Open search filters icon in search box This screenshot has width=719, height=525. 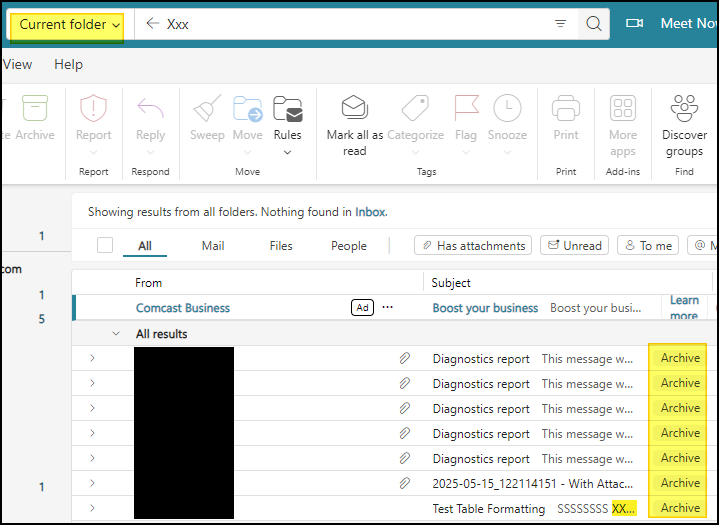pyautogui.click(x=560, y=23)
